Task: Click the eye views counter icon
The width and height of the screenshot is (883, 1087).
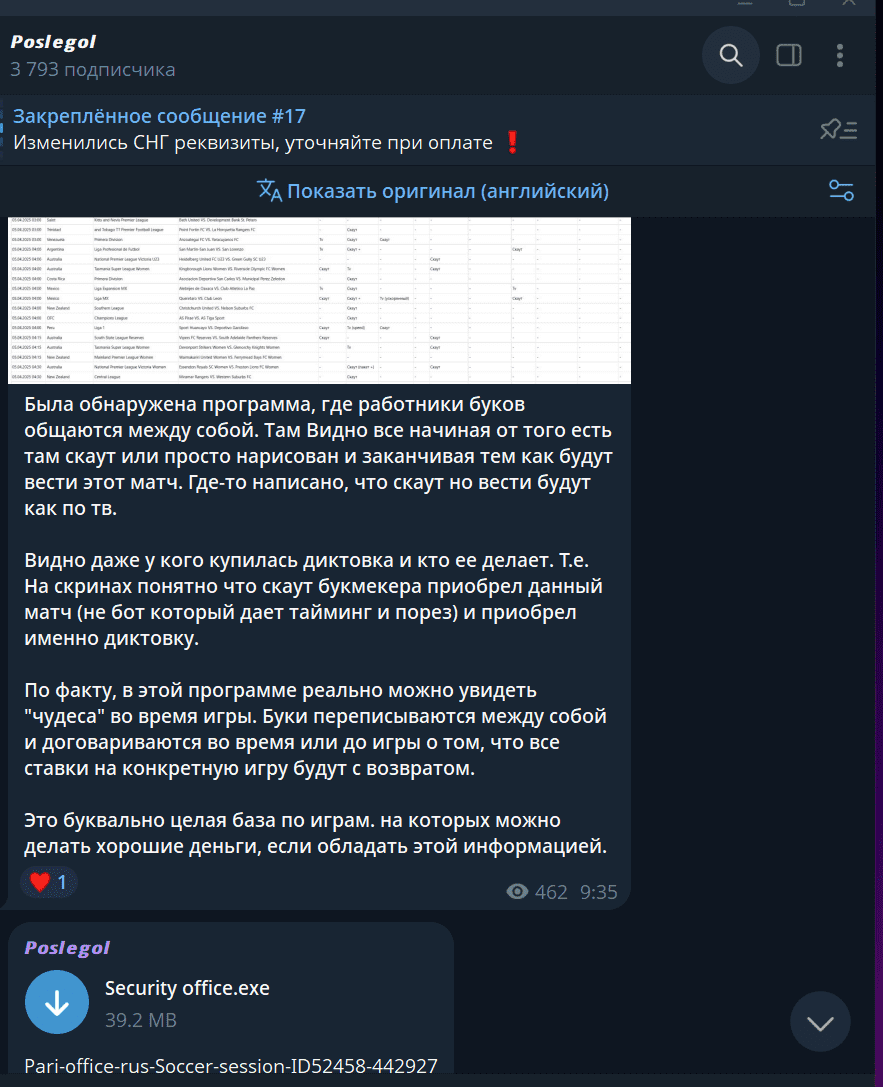Action: pos(517,892)
